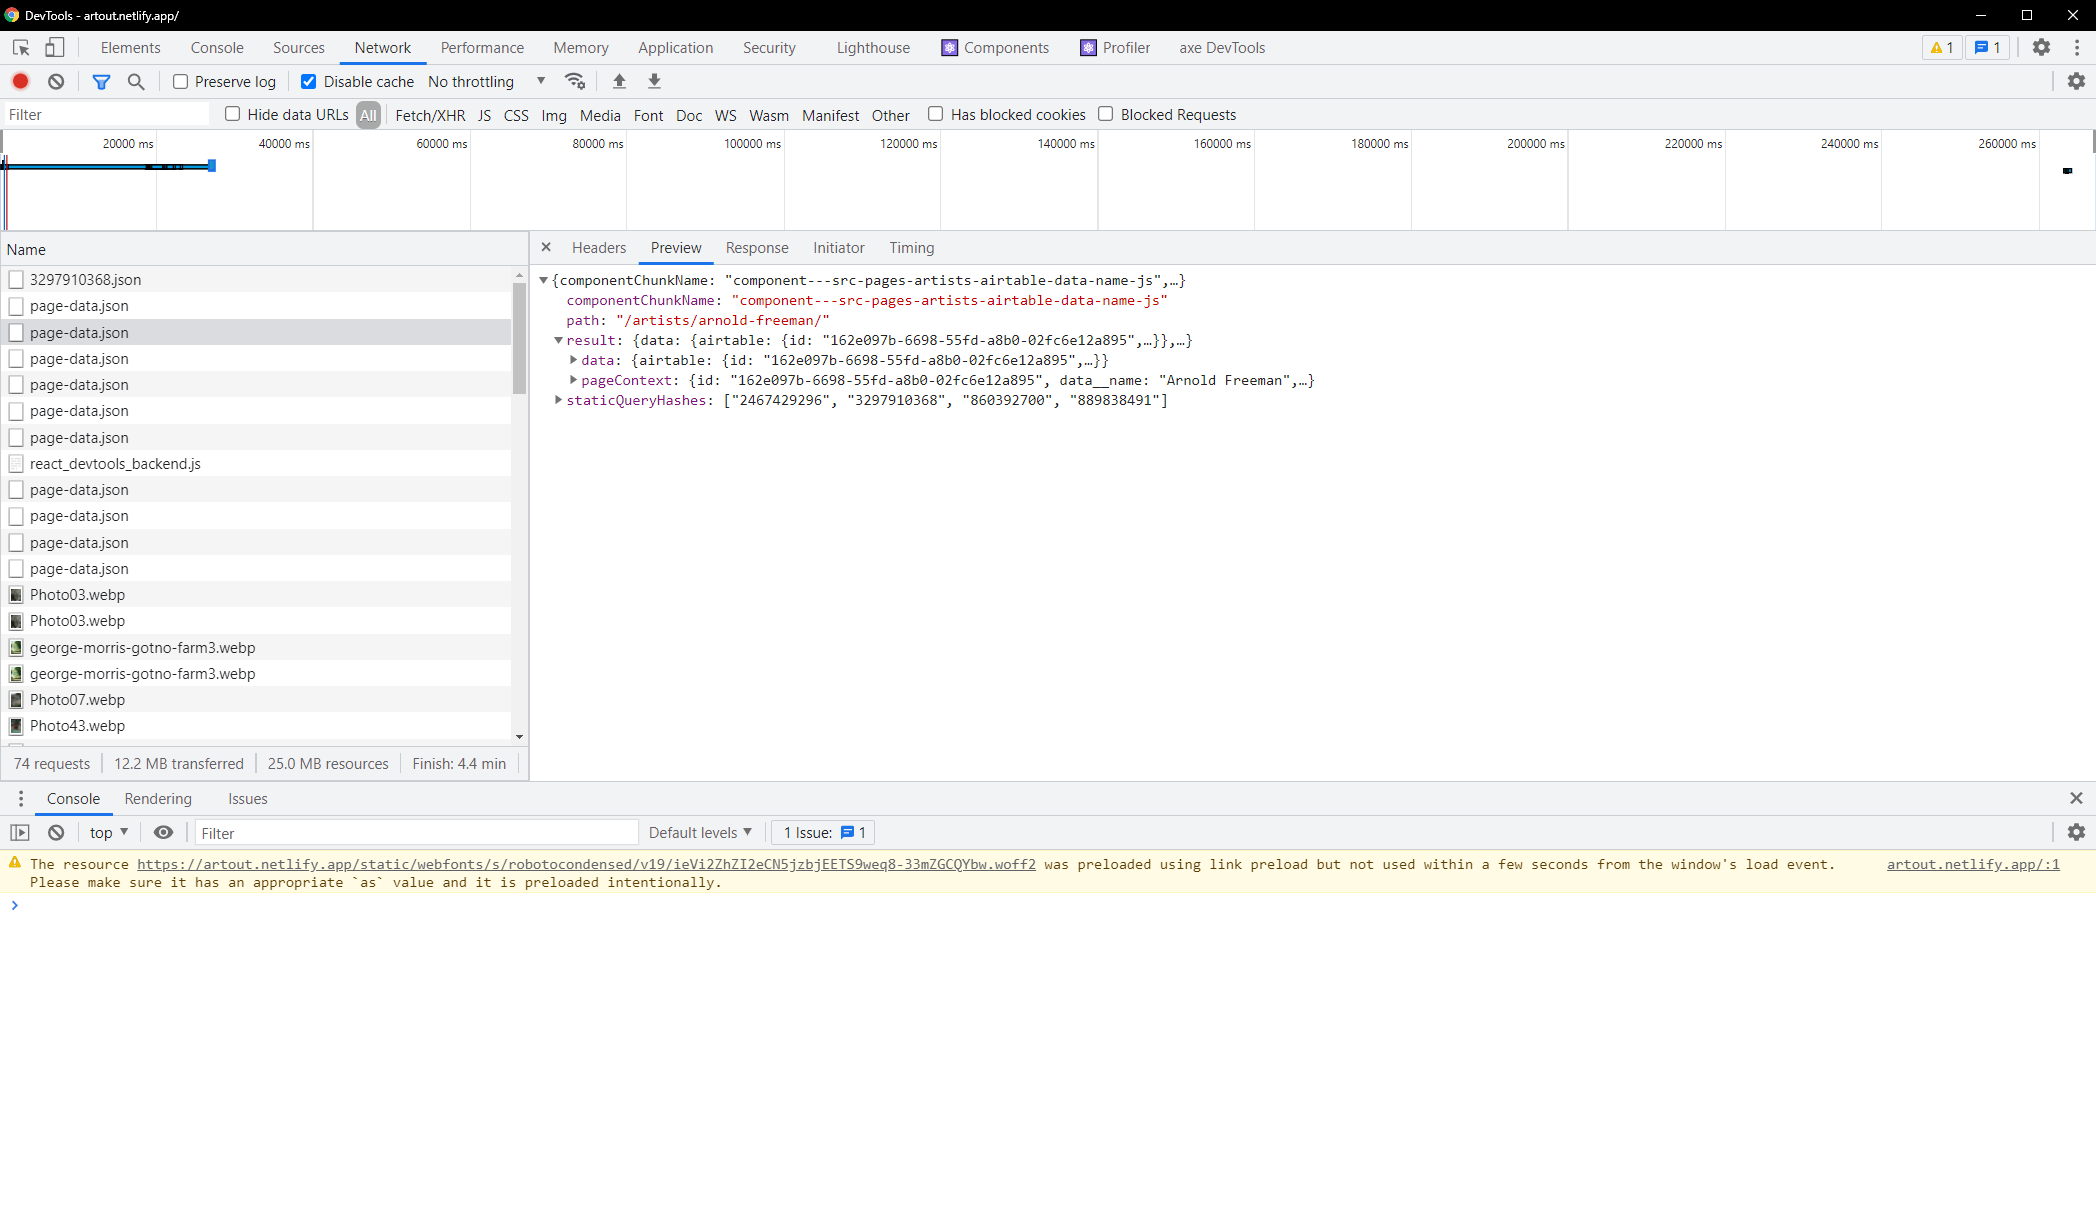Viewport: 2096px width, 1212px height.
Task: Close the console drawer
Action: coord(2076,798)
